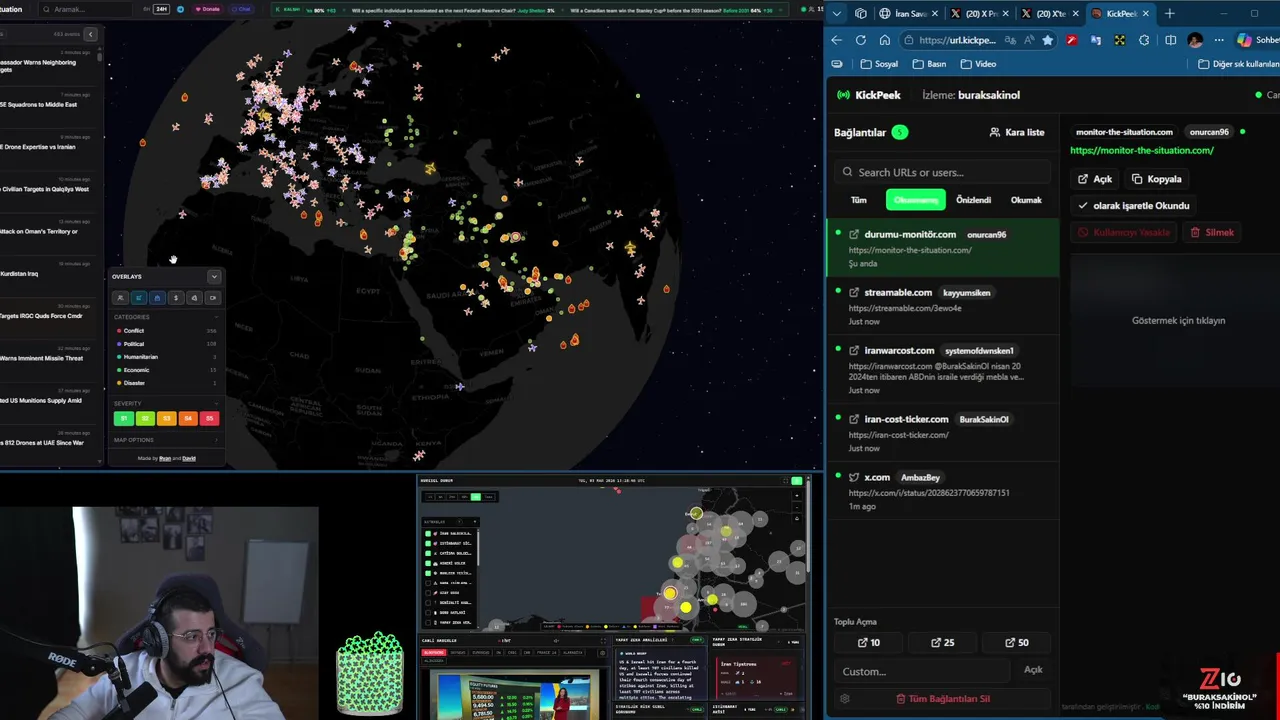
Task: Open streamable.com external link icon
Action: [854, 292]
